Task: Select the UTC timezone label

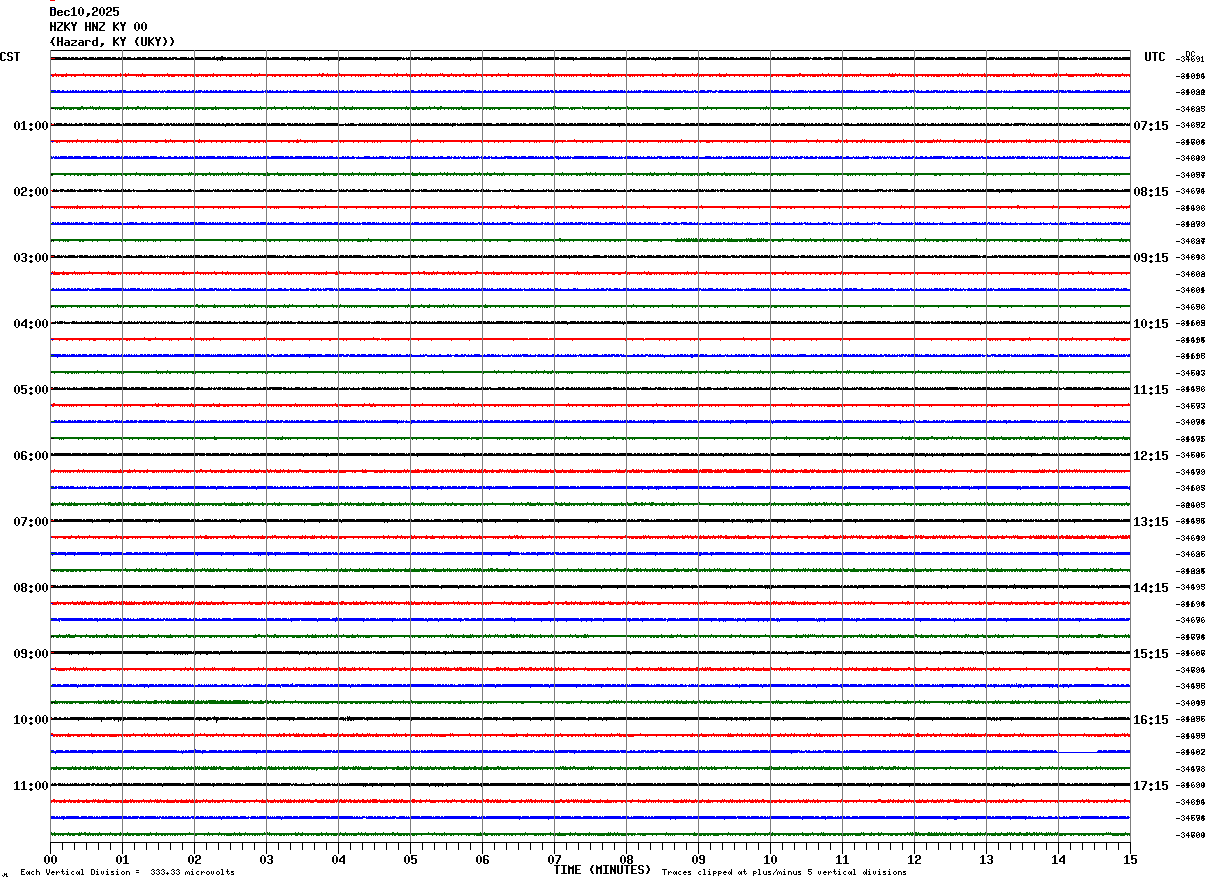Action: coord(1155,57)
